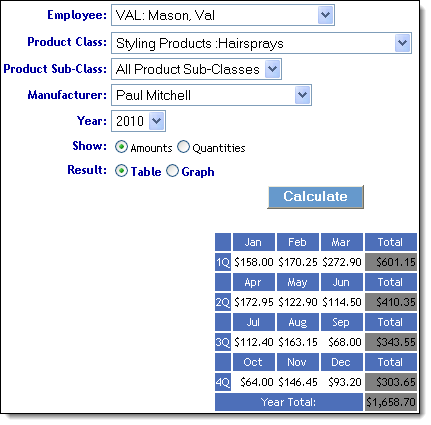Select the Table result radio button
Screen dimensions: 431x425
pos(121,171)
